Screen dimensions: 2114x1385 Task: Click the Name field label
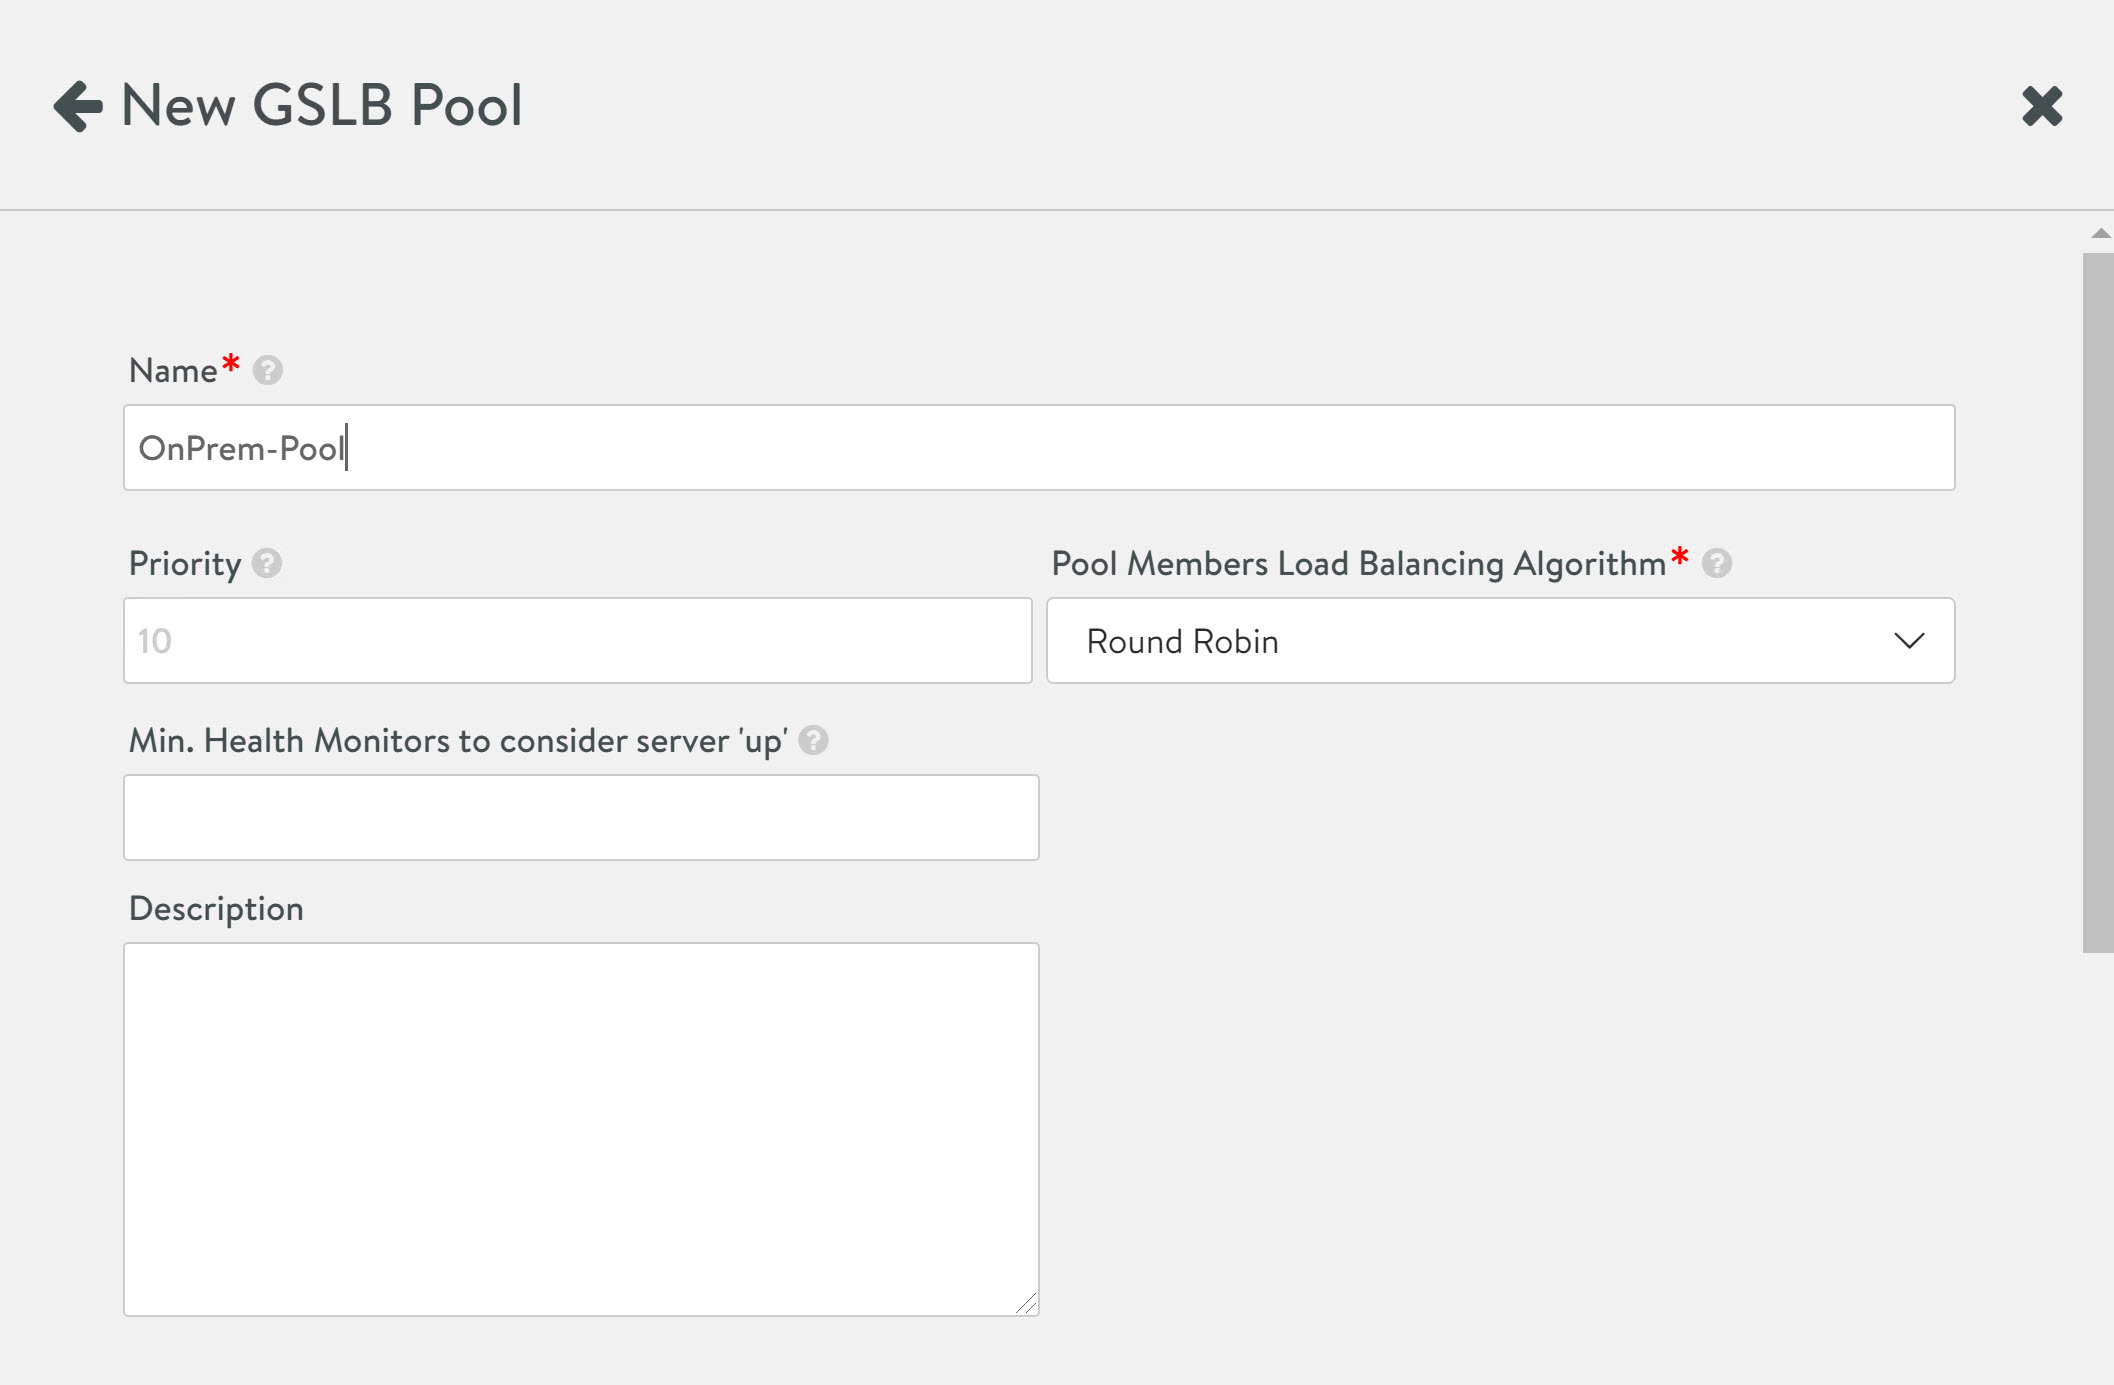(173, 371)
